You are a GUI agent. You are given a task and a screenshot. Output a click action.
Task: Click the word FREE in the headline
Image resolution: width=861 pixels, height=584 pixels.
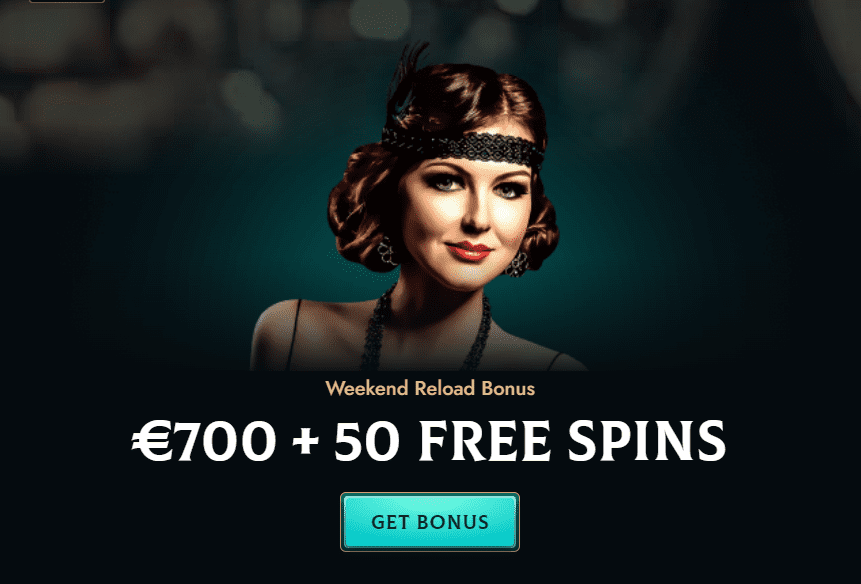pos(485,441)
